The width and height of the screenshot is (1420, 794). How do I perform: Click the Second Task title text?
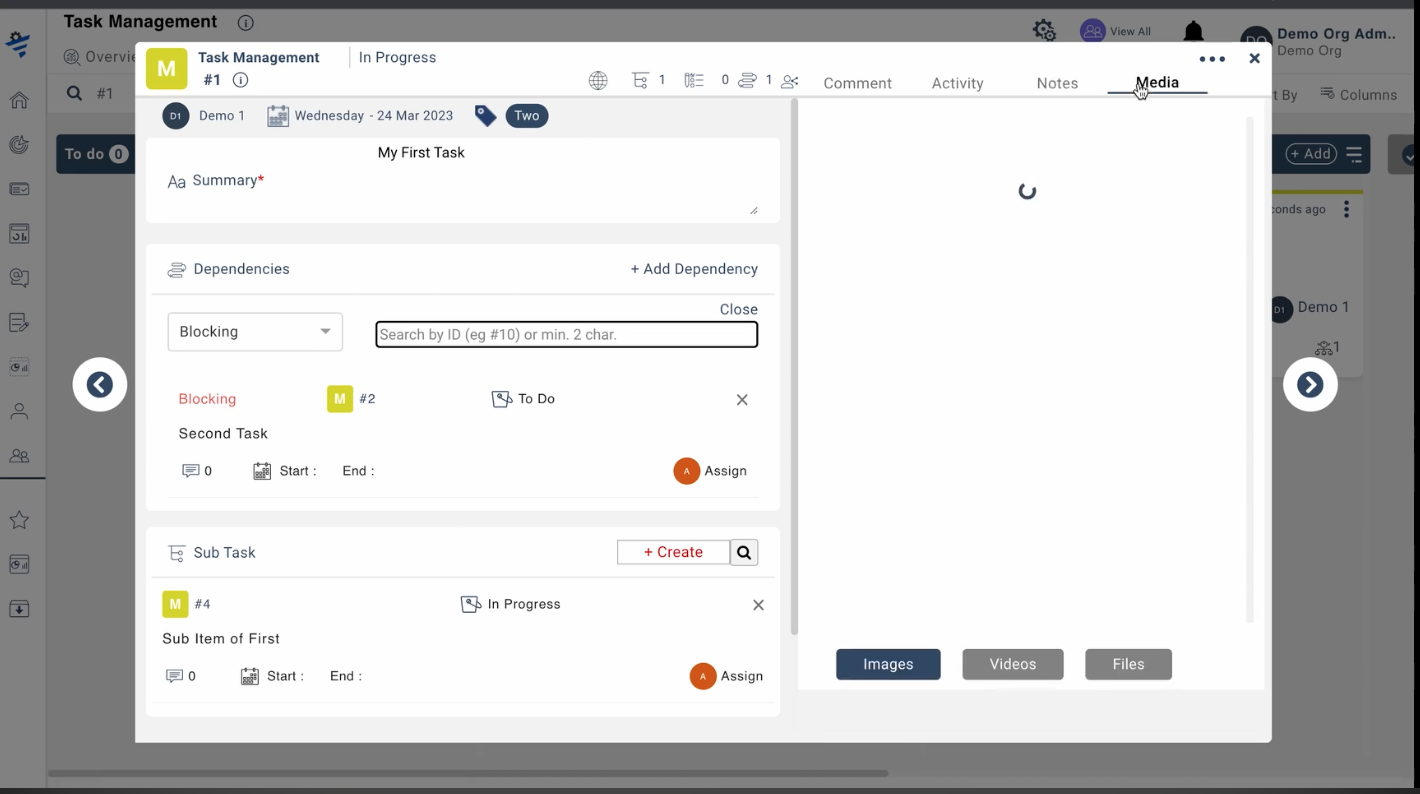[223, 434]
